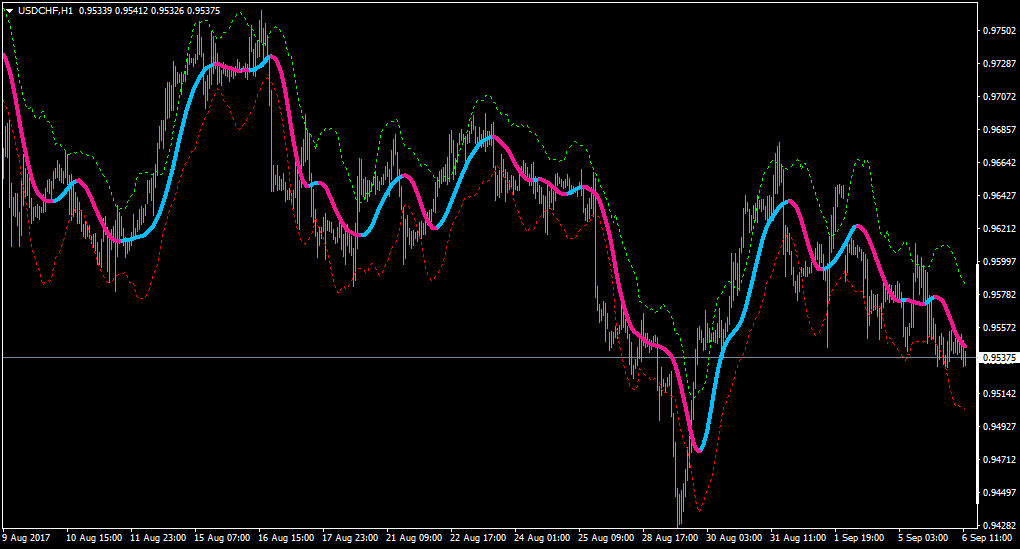Select the 1 Sep 19:00 time label
This screenshot has height=549, width=1020.
pyautogui.click(x=859, y=538)
